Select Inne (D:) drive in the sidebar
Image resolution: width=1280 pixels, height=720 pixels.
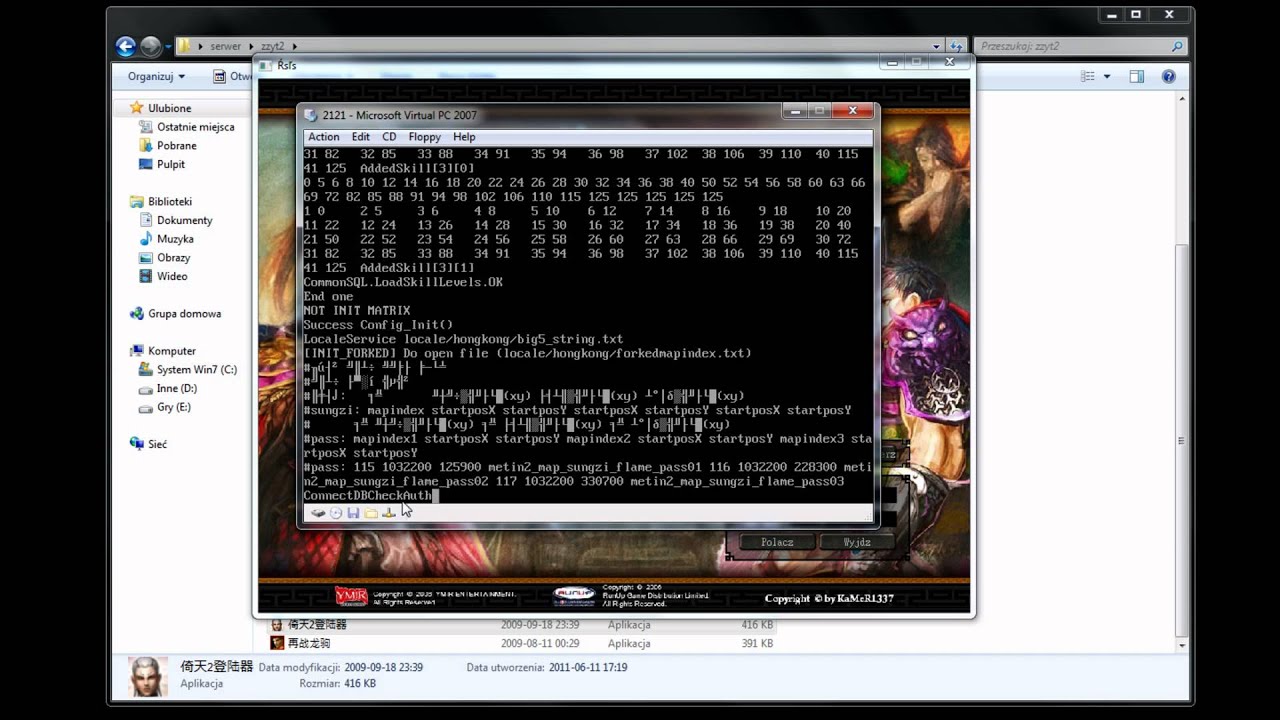click(x=177, y=388)
